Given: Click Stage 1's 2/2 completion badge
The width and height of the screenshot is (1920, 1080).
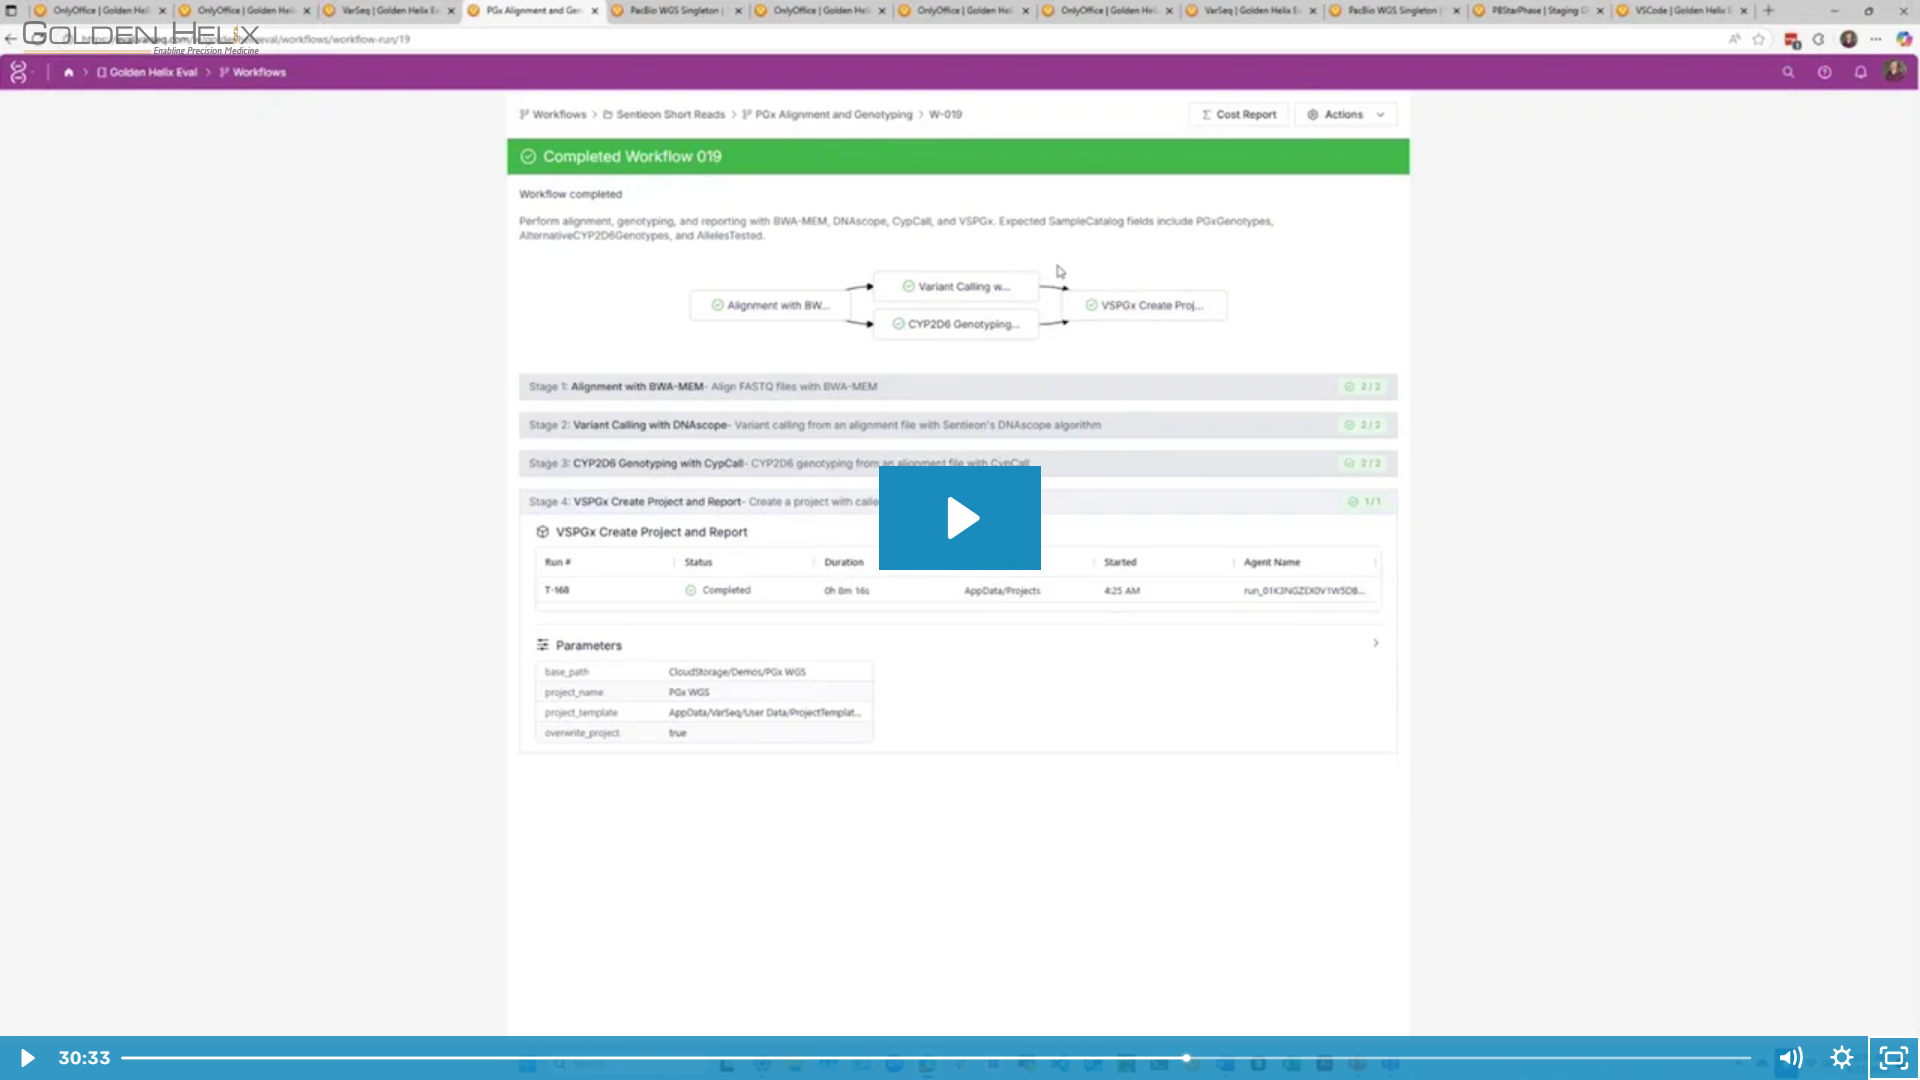Looking at the screenshot, I should (x=1363, y=386).
